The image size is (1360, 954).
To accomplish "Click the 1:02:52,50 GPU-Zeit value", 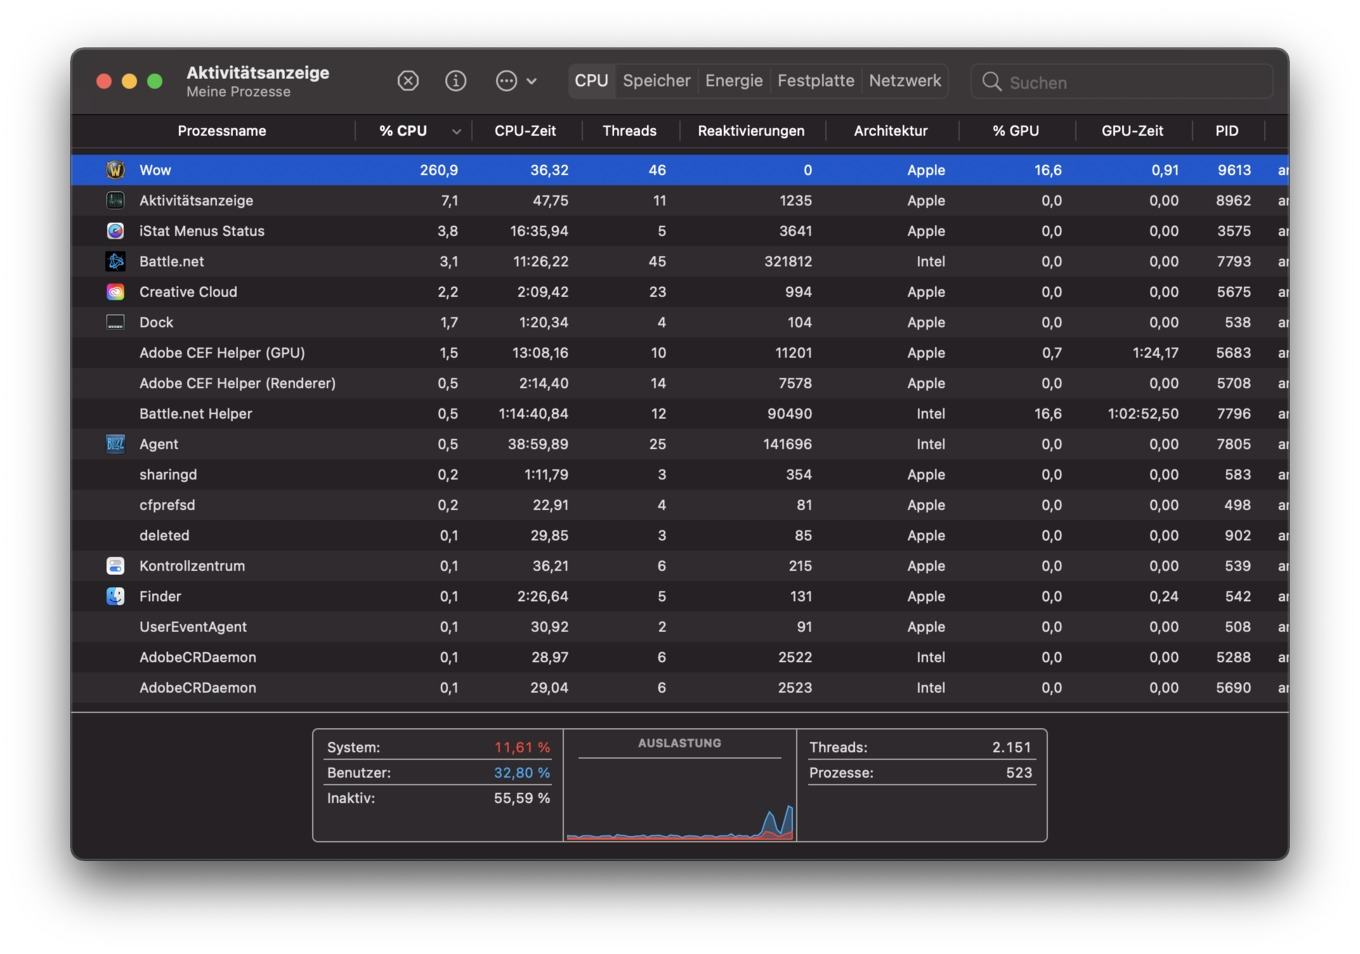I will [1143, 414].
